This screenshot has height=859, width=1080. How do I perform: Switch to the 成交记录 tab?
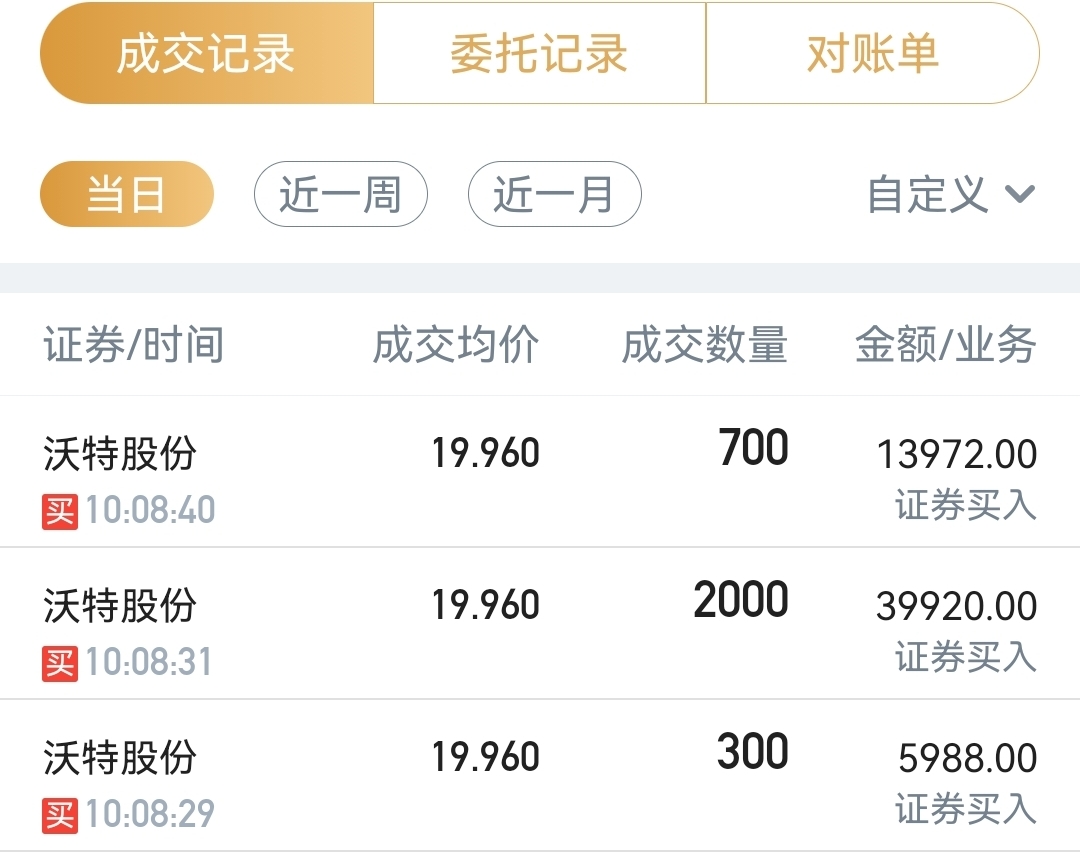pos(206,54)
